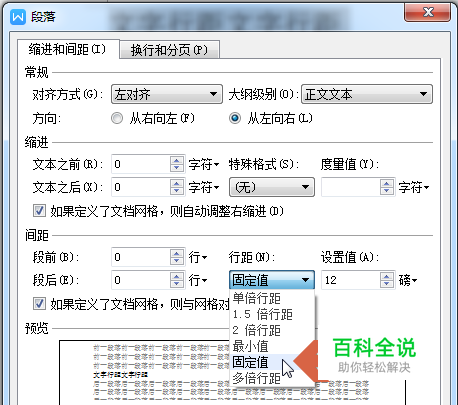Increase 文本之后 value with up arrow
The image size is (458, 405).
pyautogui.click(x=177, y=183)
